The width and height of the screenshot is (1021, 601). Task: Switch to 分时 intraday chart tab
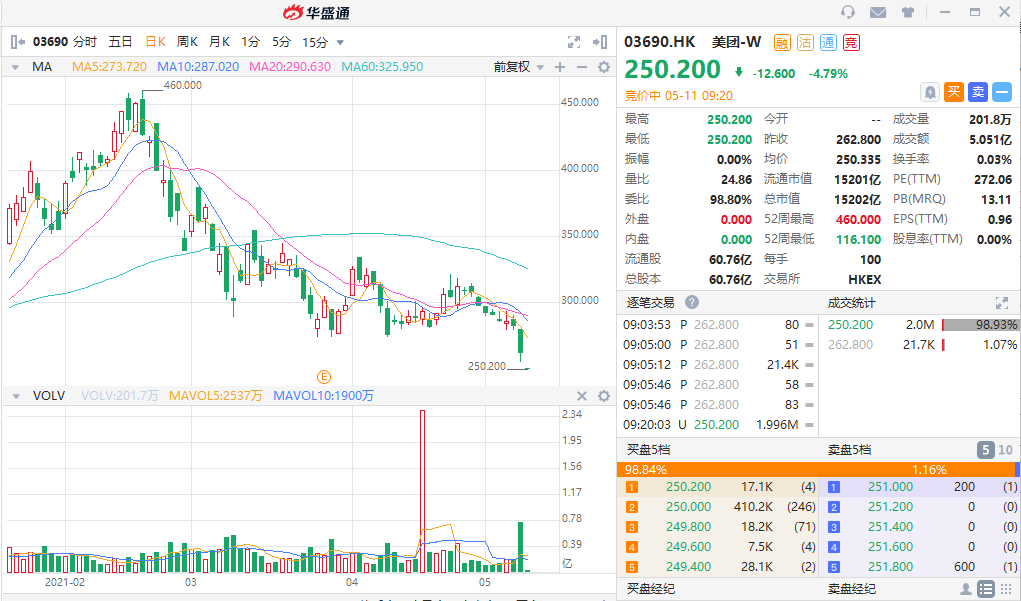click(85, 42)
